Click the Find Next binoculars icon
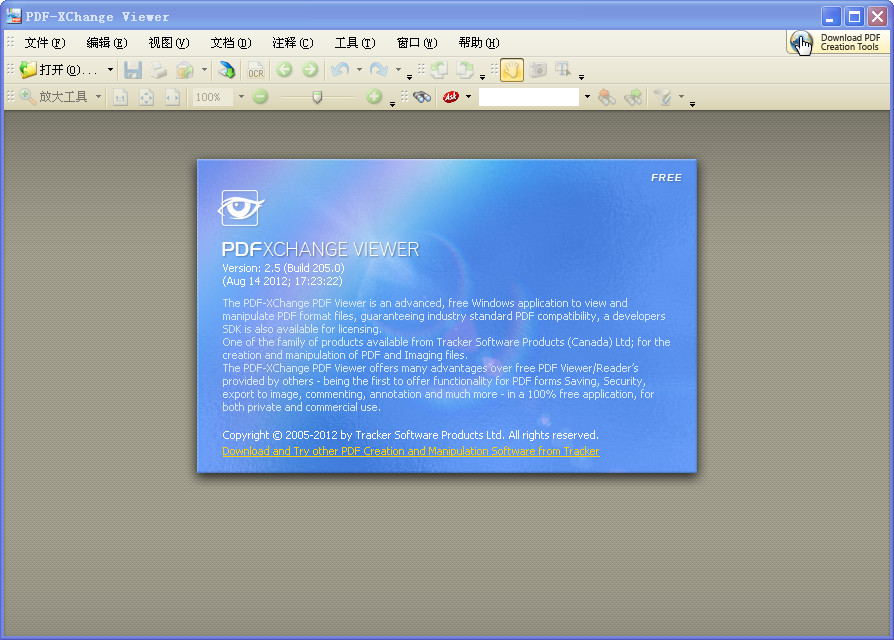 (x=633, y=97)
